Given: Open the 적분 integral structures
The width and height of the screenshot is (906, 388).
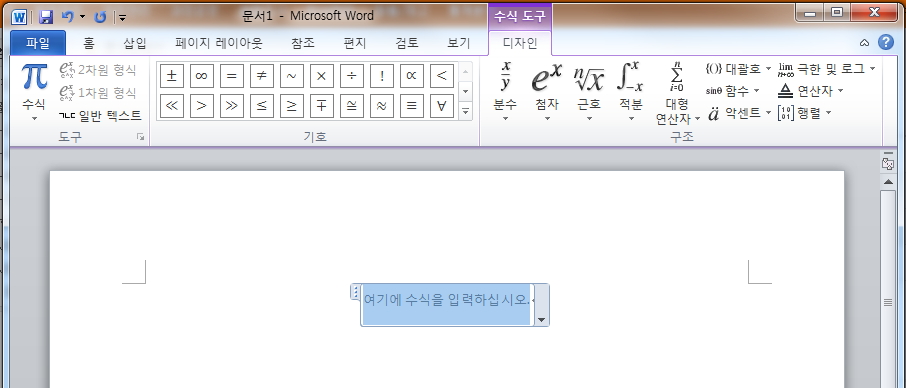Looking at the screenshot, I should click(x=630, y=92).
